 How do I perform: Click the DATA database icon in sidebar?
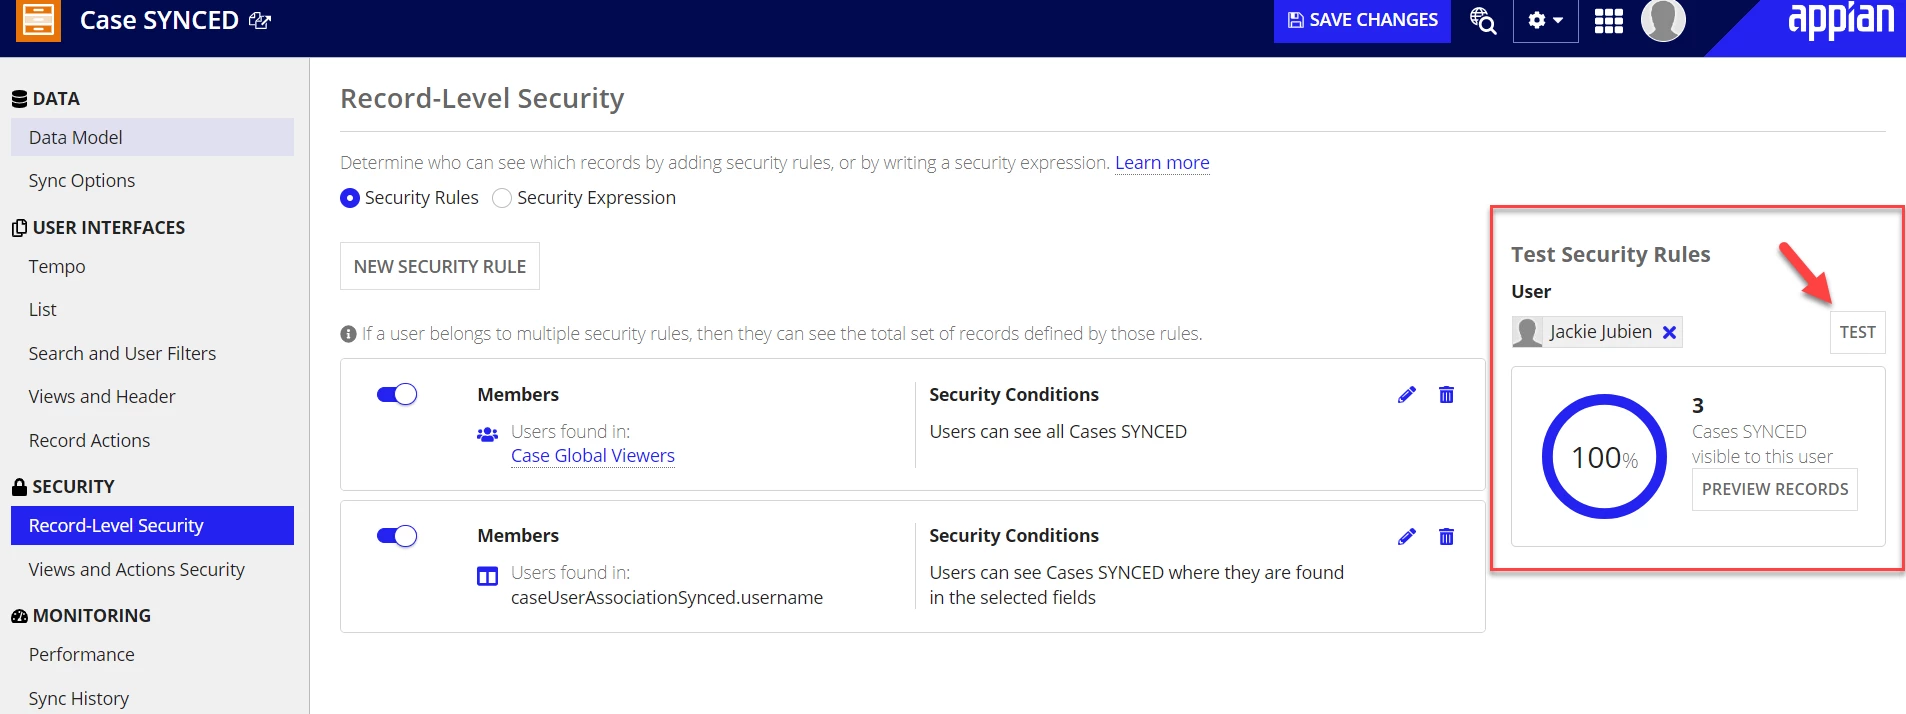[x=19, y=99]
